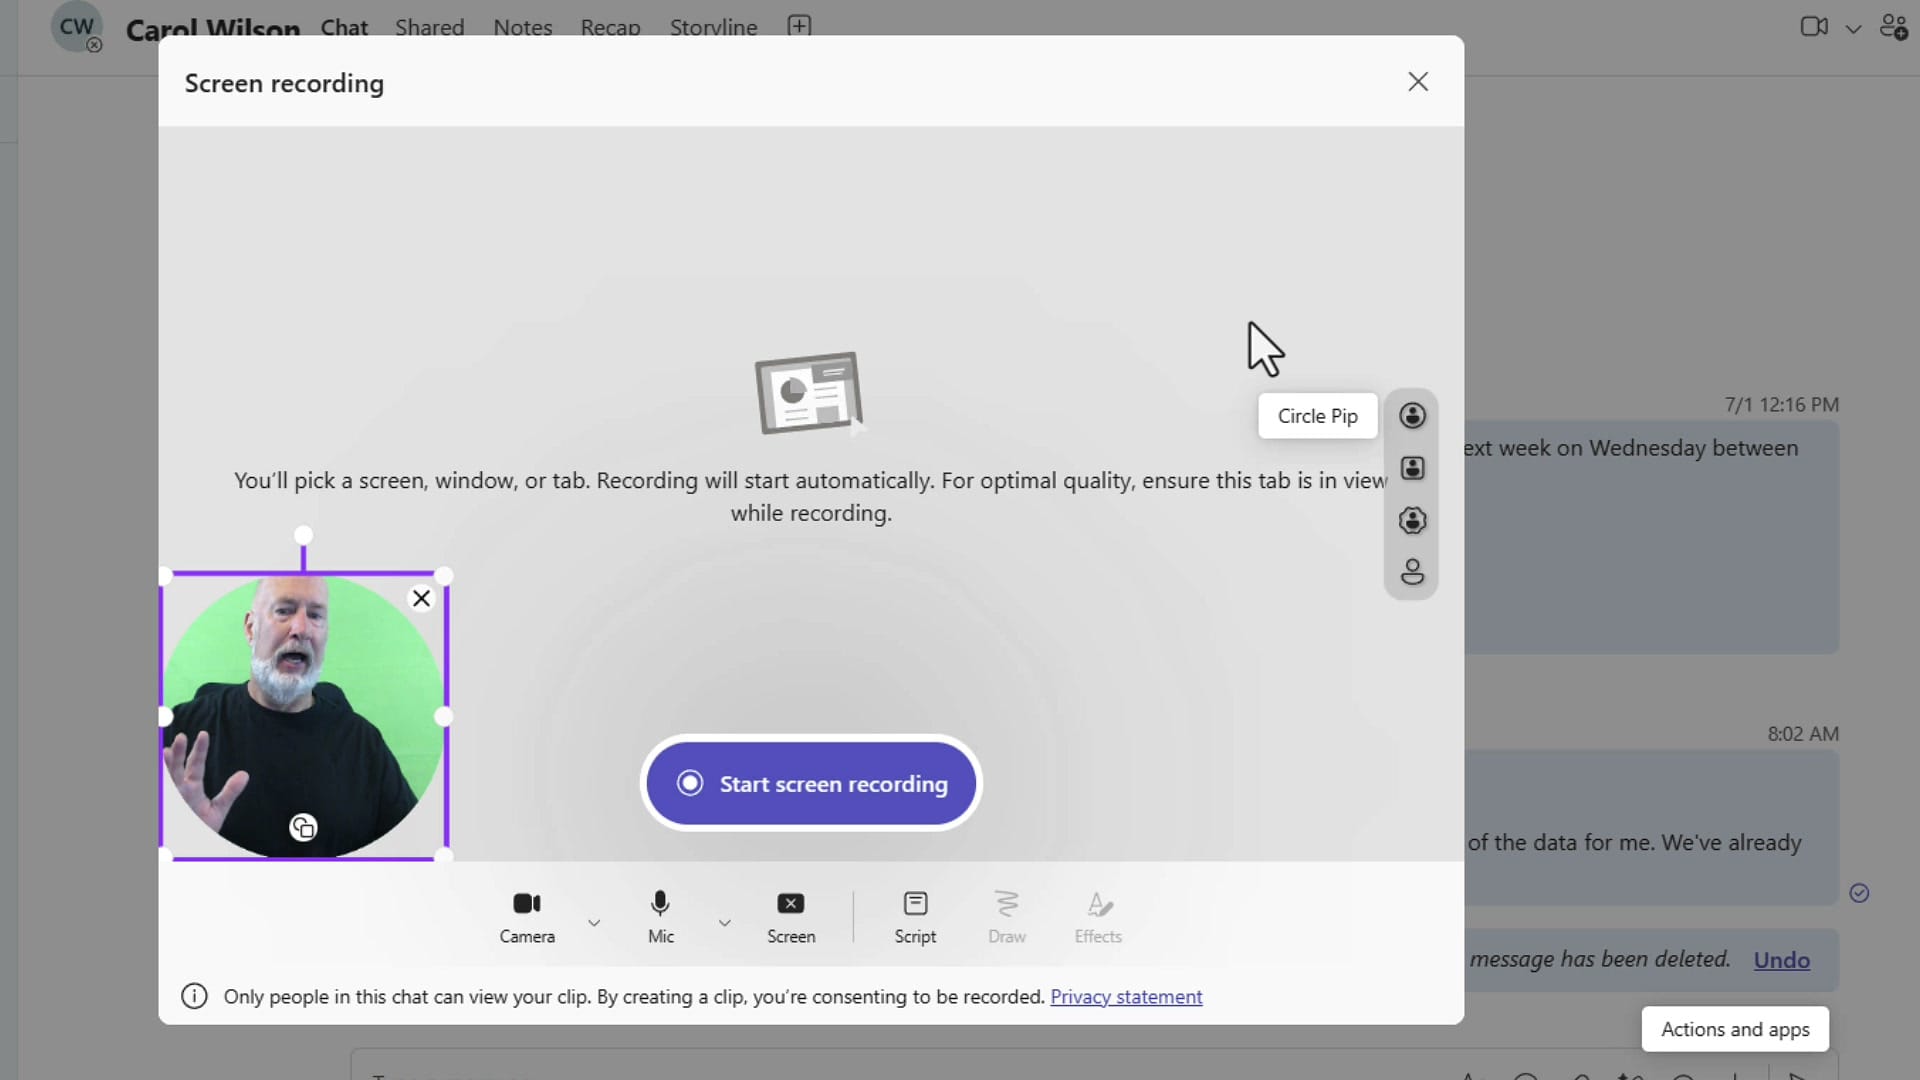The image size is (1920, 1080).
Task: Open the Script teleprompter tool
Action: point(915,916)
